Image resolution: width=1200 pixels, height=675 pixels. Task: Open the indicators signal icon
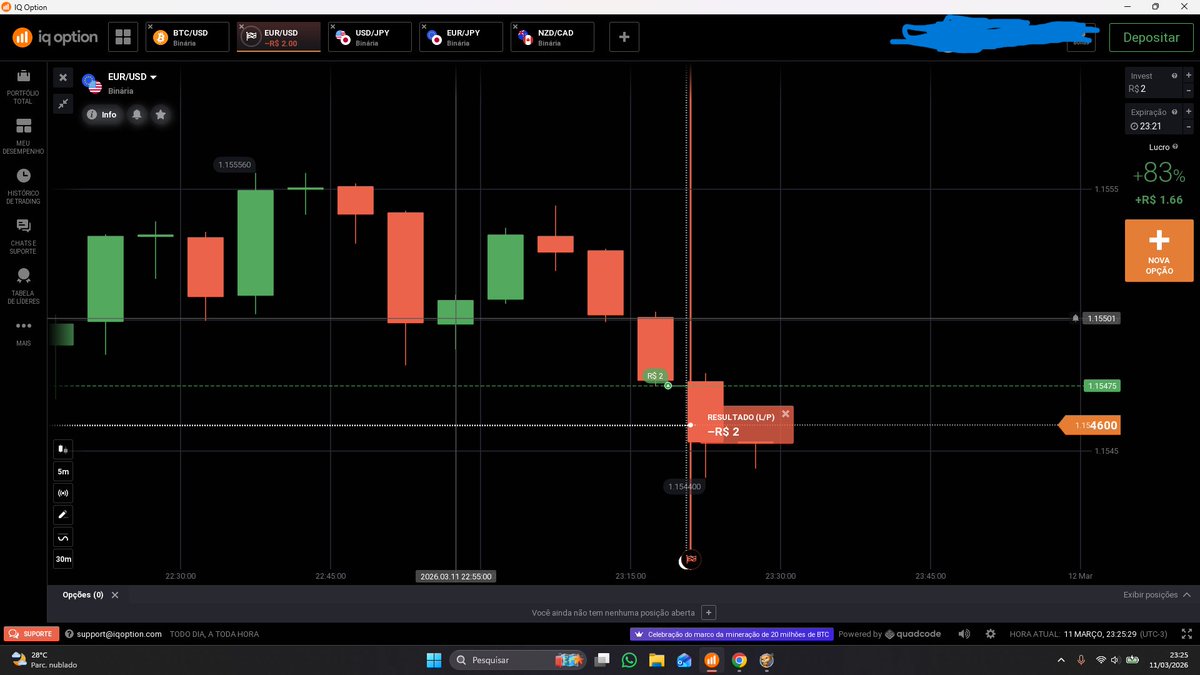tap(63, 493)
